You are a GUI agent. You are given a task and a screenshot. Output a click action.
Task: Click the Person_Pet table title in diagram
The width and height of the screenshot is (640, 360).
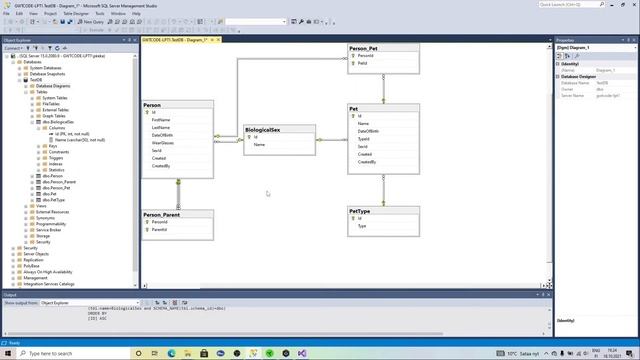click(x=383, y=48)
